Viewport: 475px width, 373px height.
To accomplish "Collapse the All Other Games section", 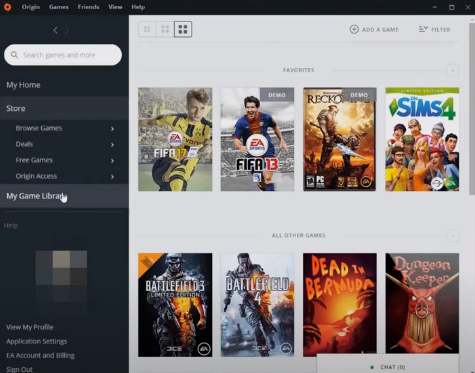I will coord(453,236).
